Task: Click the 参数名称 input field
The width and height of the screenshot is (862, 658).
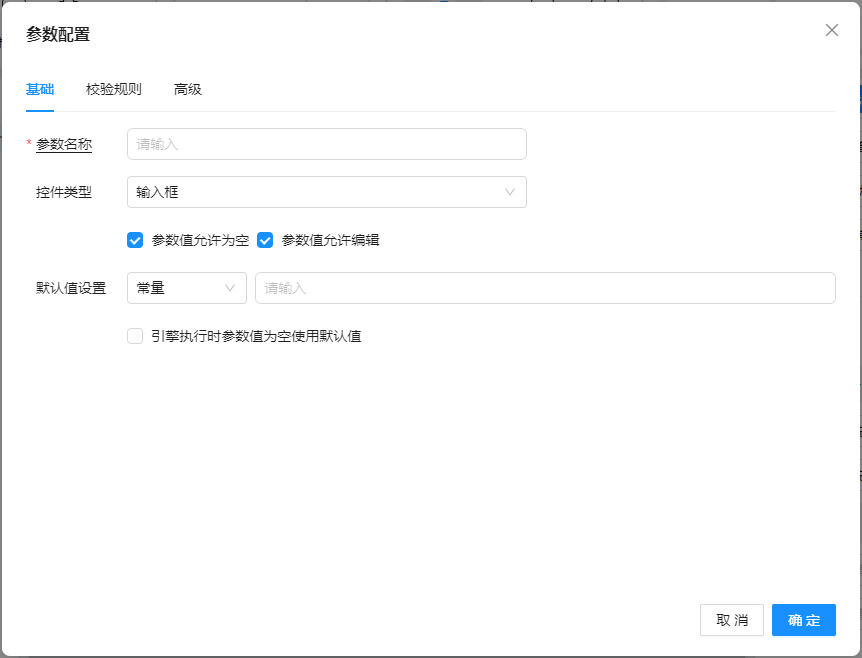Action: click(326, 144)
